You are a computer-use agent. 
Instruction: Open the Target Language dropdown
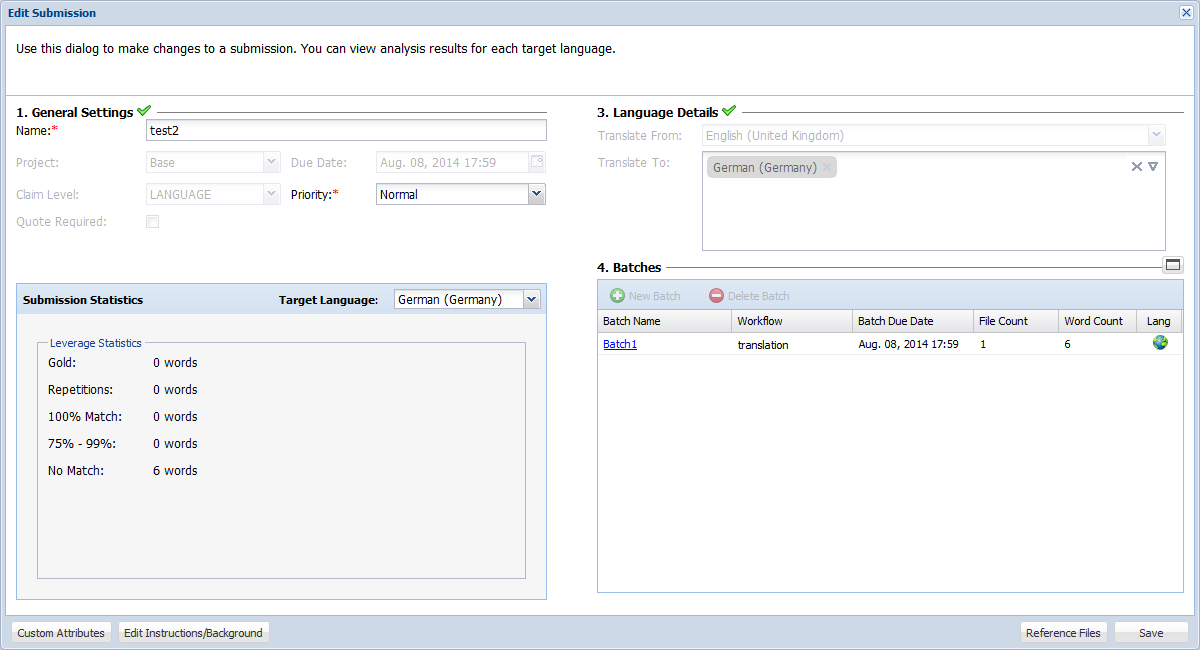pyautogui.click(x=531, y=299)
